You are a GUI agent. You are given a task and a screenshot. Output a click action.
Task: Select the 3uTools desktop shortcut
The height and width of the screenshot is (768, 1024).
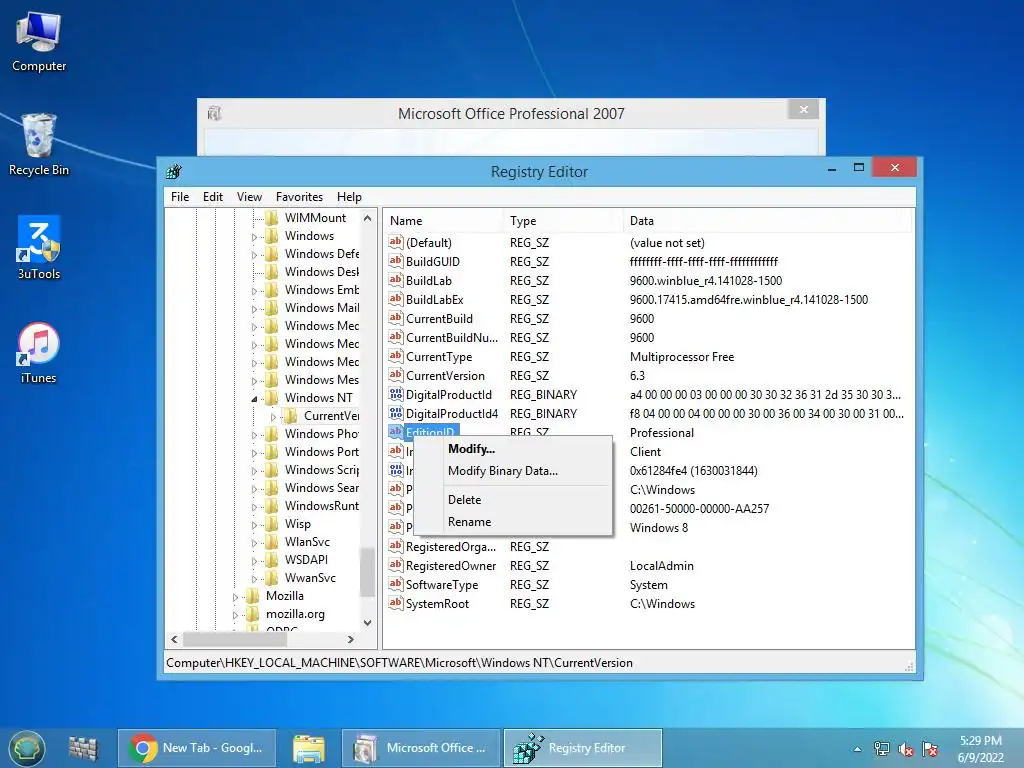[39, 248]
